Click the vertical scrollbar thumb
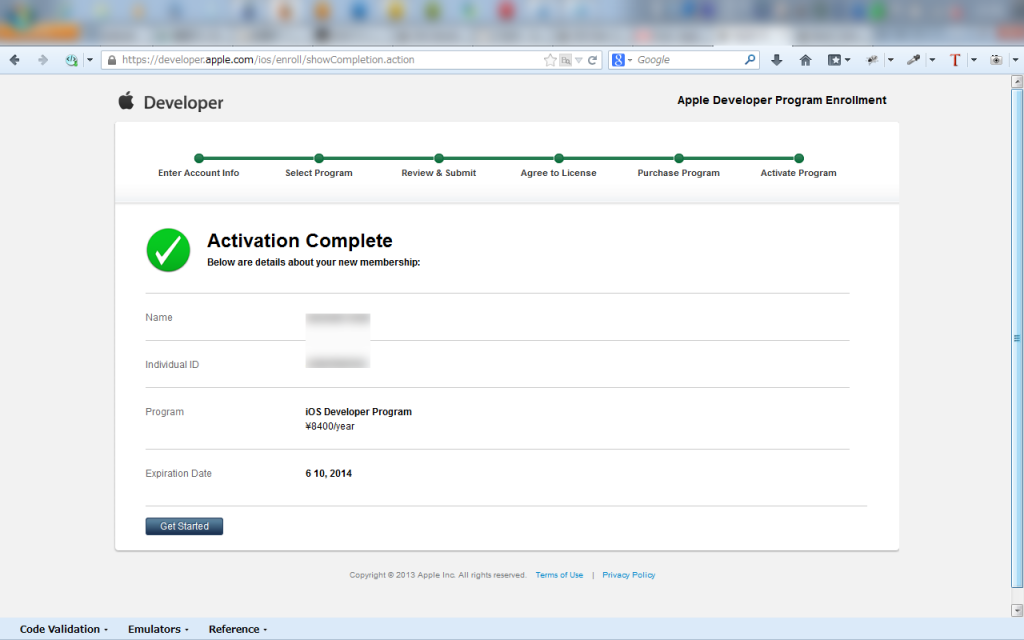The width and height of the screenshot is (1024, 640). point(1017,338)
